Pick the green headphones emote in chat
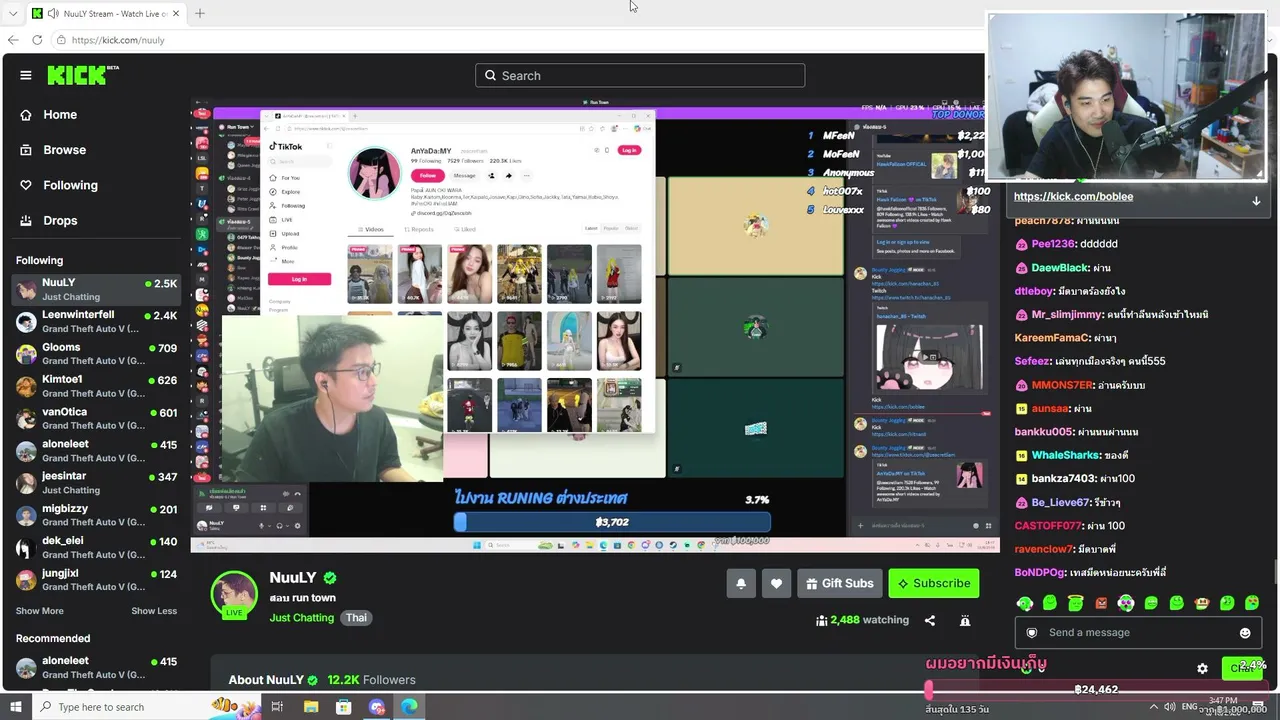The height and width of the screenshot is (720, 1280). pyautogui.click(x=1024, y=603)
